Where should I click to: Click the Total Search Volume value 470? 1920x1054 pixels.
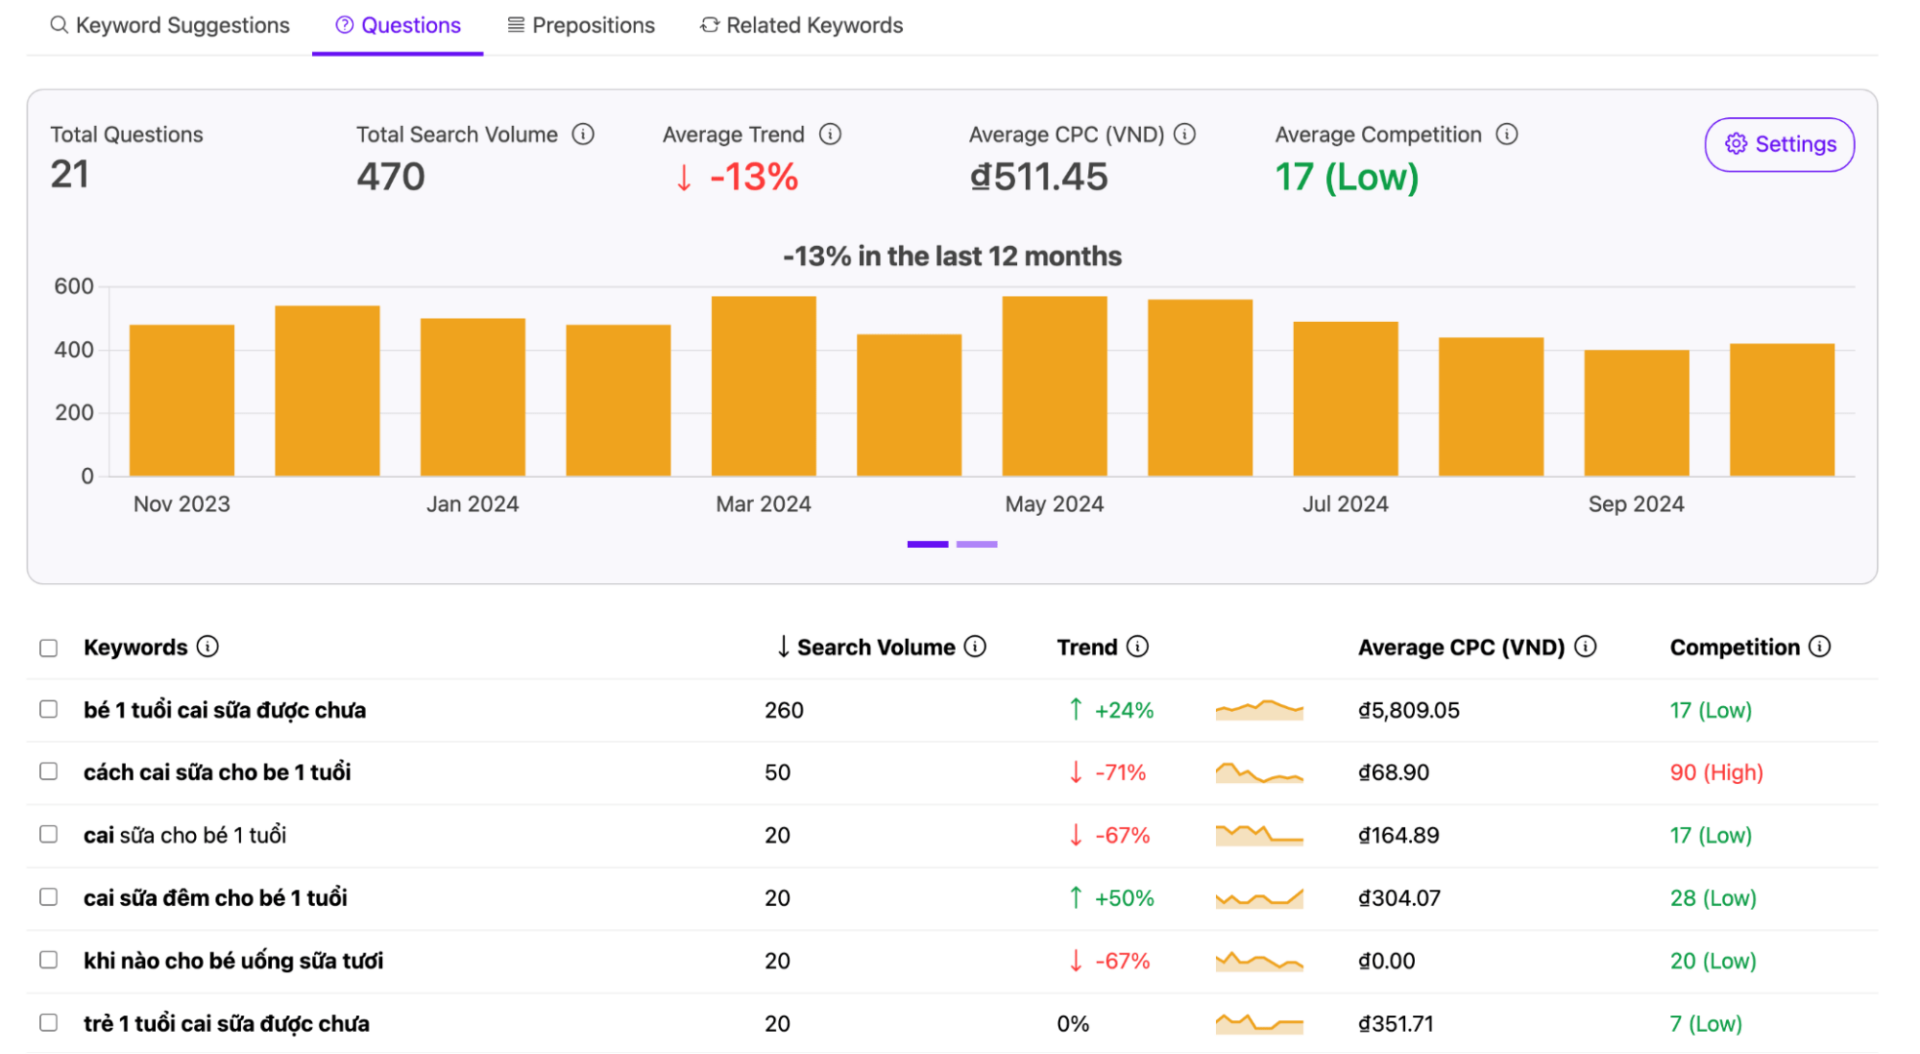pos(391,176)
